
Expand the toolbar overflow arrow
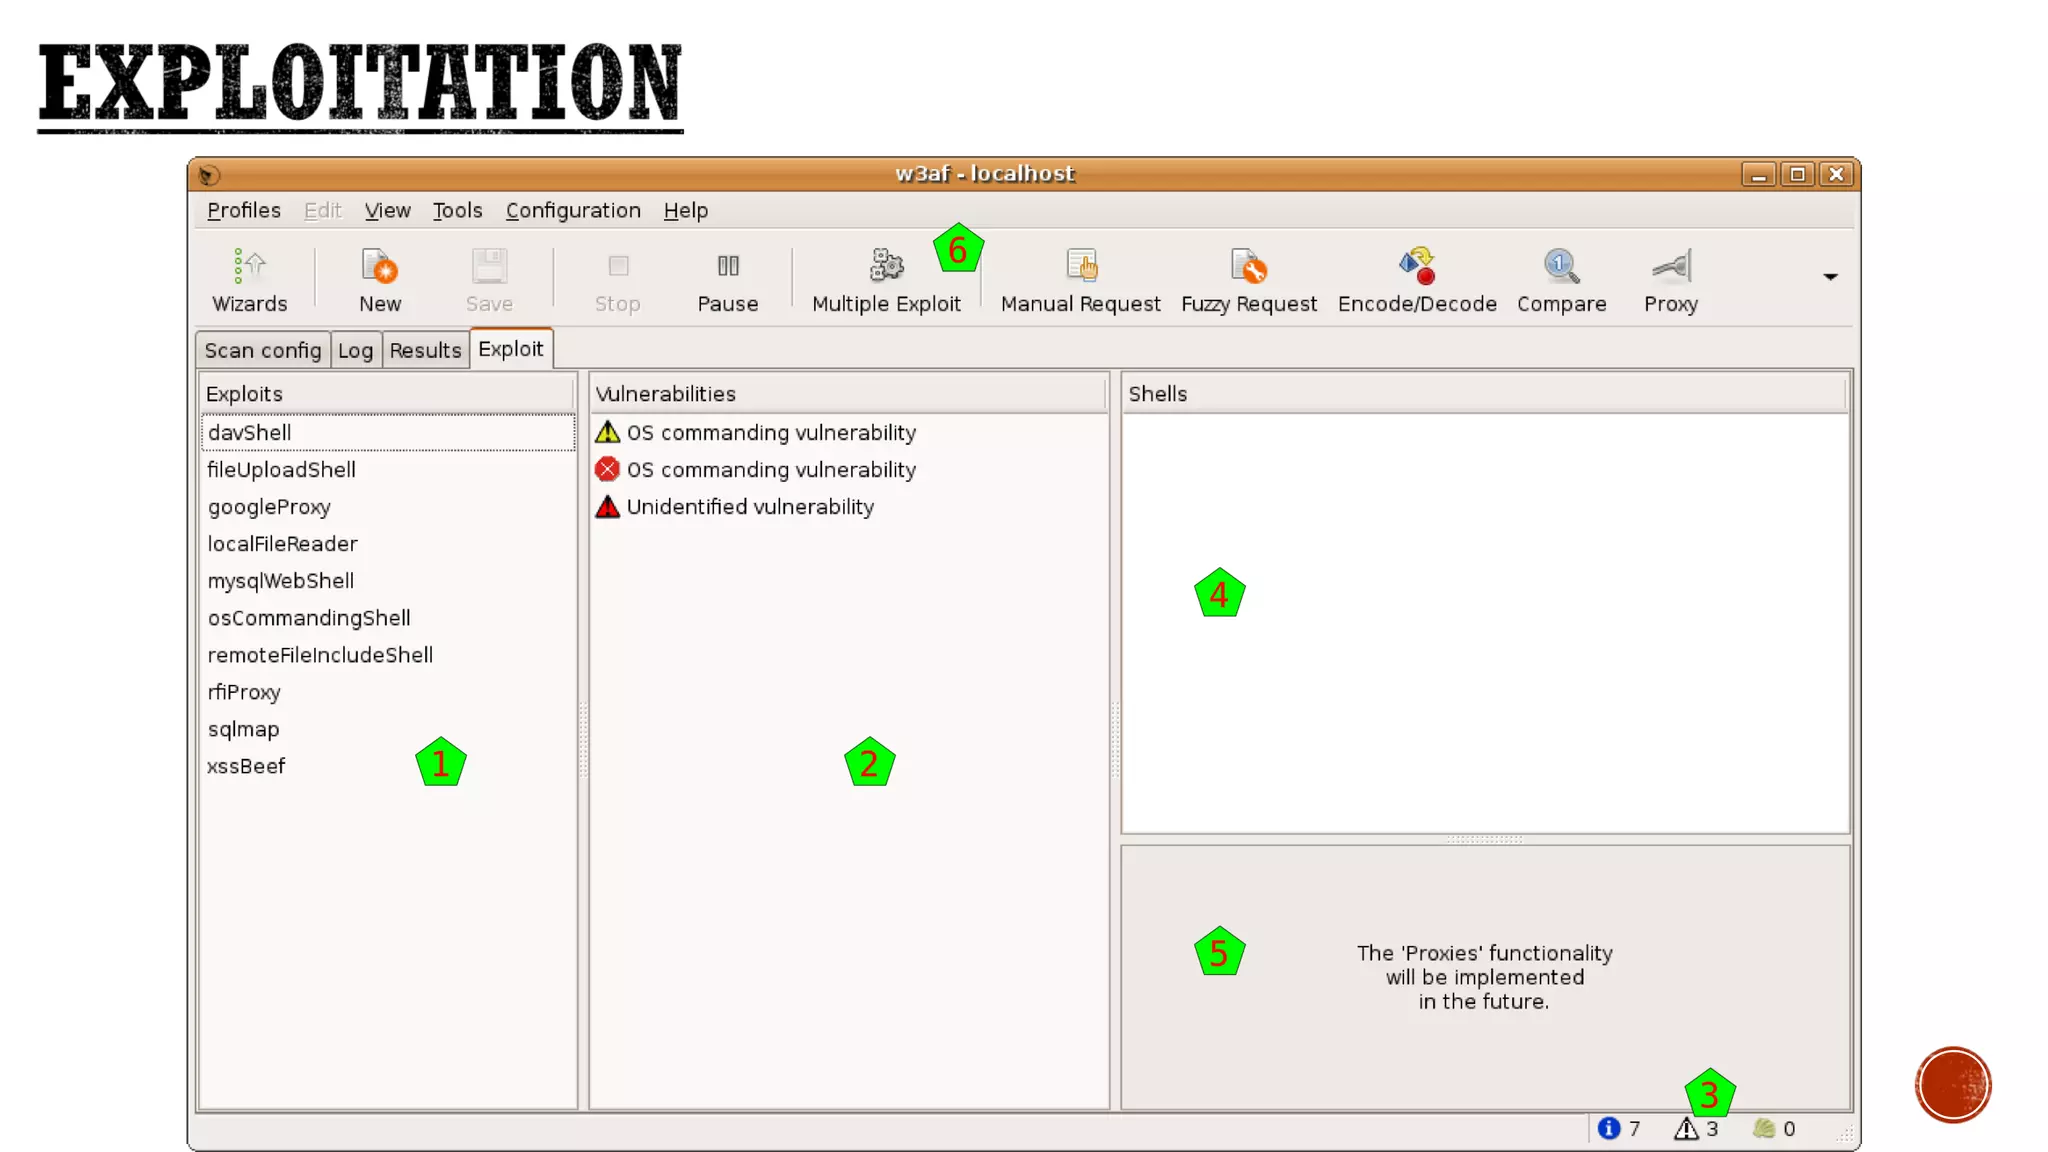pyautogui.click(x=1830, y=277)
